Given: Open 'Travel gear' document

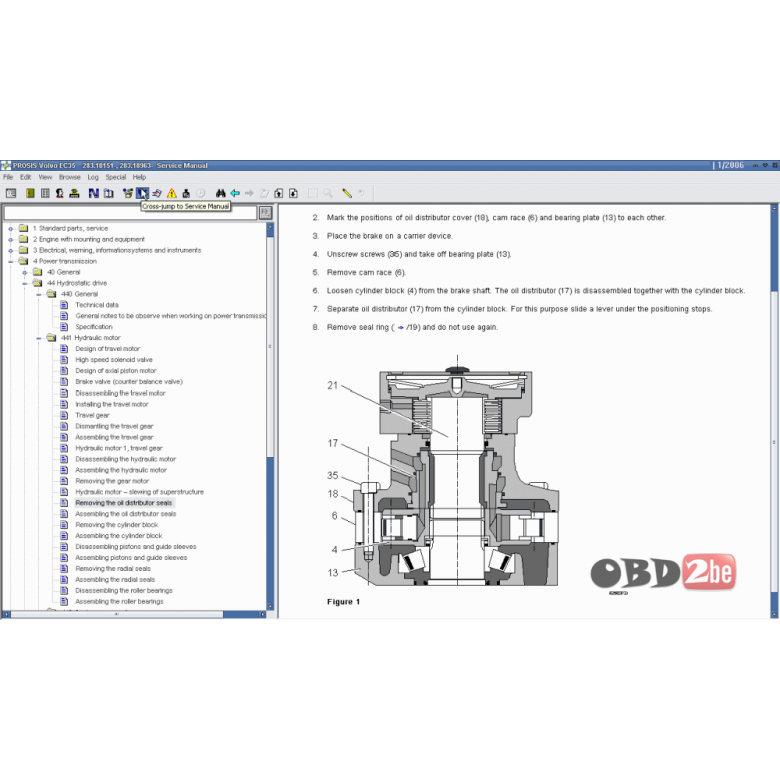Looking at the screenshot, I should [93, 415].
